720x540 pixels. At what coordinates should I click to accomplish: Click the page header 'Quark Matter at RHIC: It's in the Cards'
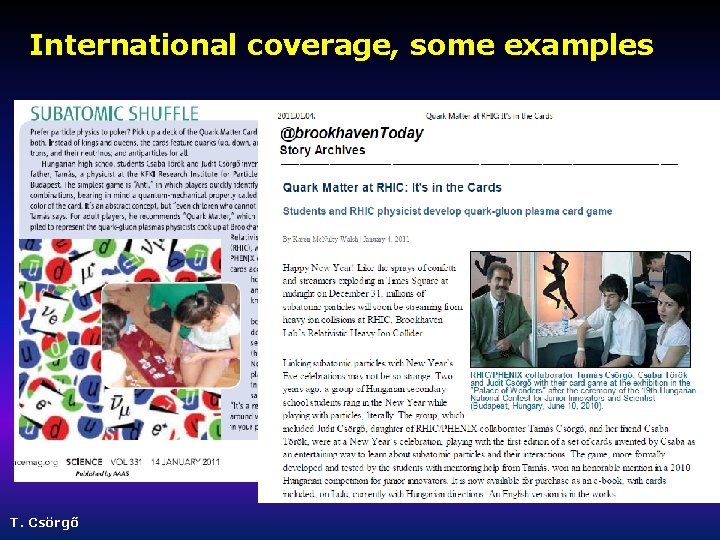coord(489,116)
